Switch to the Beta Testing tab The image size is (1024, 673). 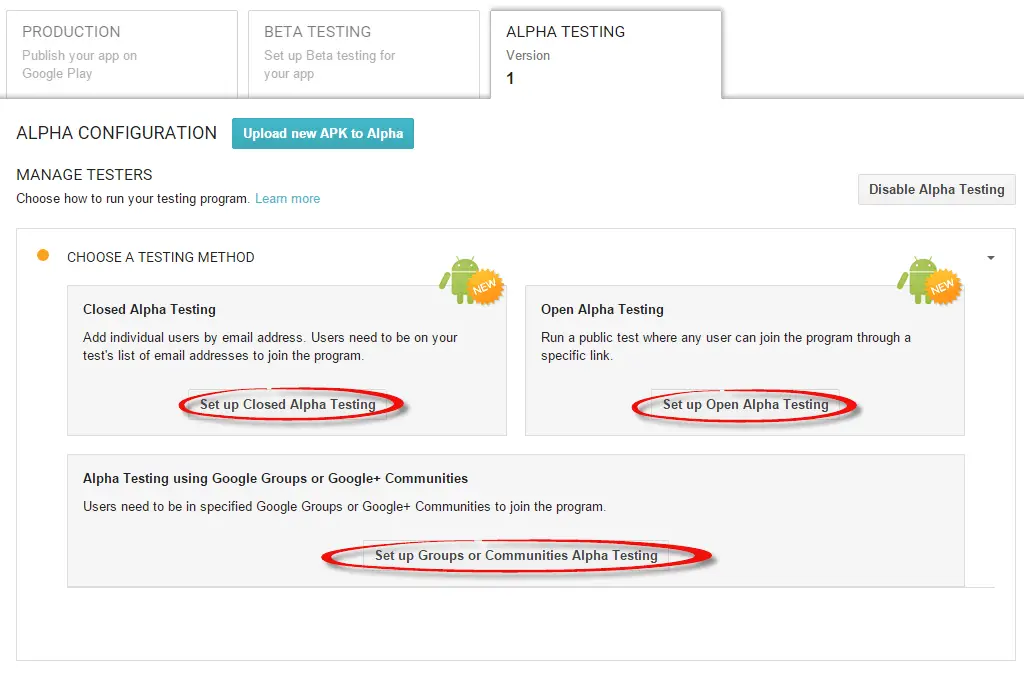(x=363, y=54)
